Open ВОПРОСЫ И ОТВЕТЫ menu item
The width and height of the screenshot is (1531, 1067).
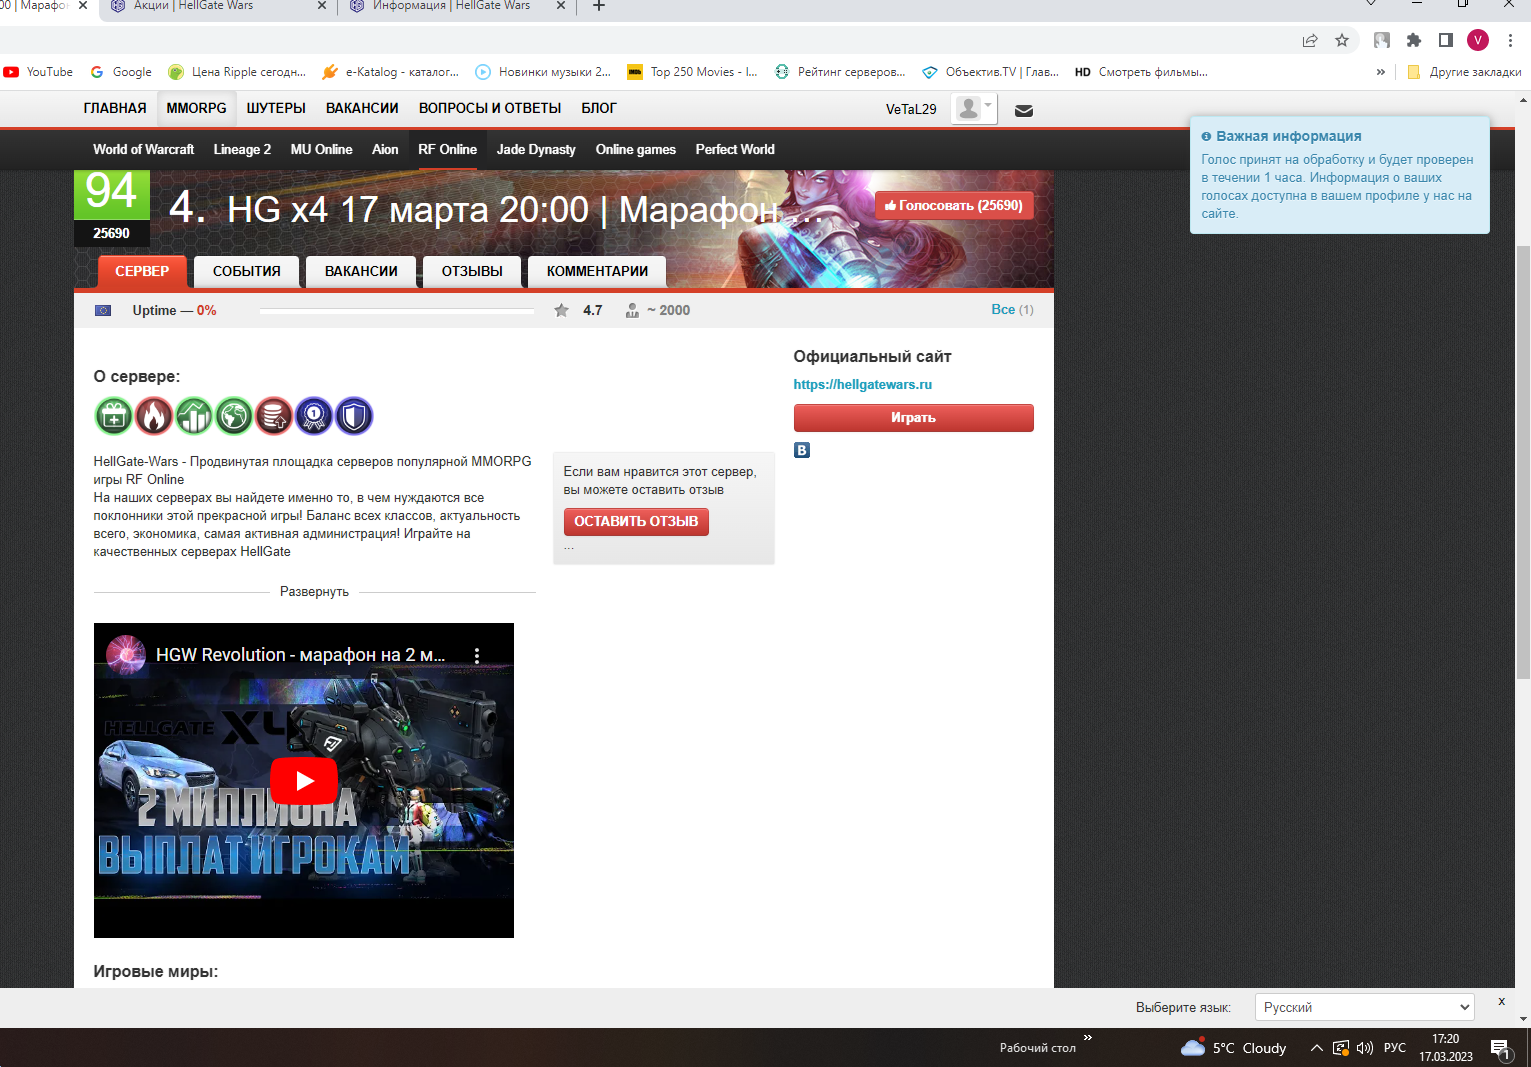[490, 108]
